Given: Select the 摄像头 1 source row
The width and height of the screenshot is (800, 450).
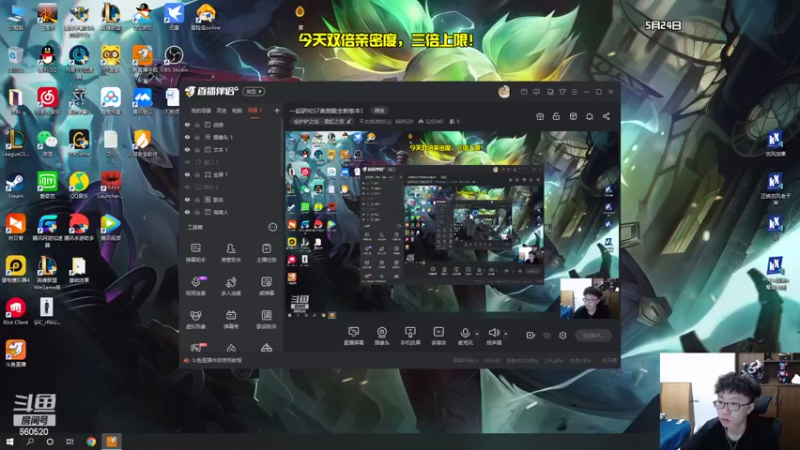Looking at the screenshot, I should (232, 137).
